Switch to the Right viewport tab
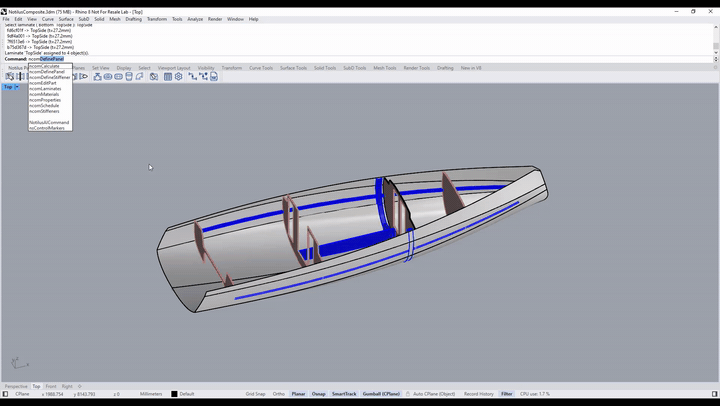 coord(67,386)
